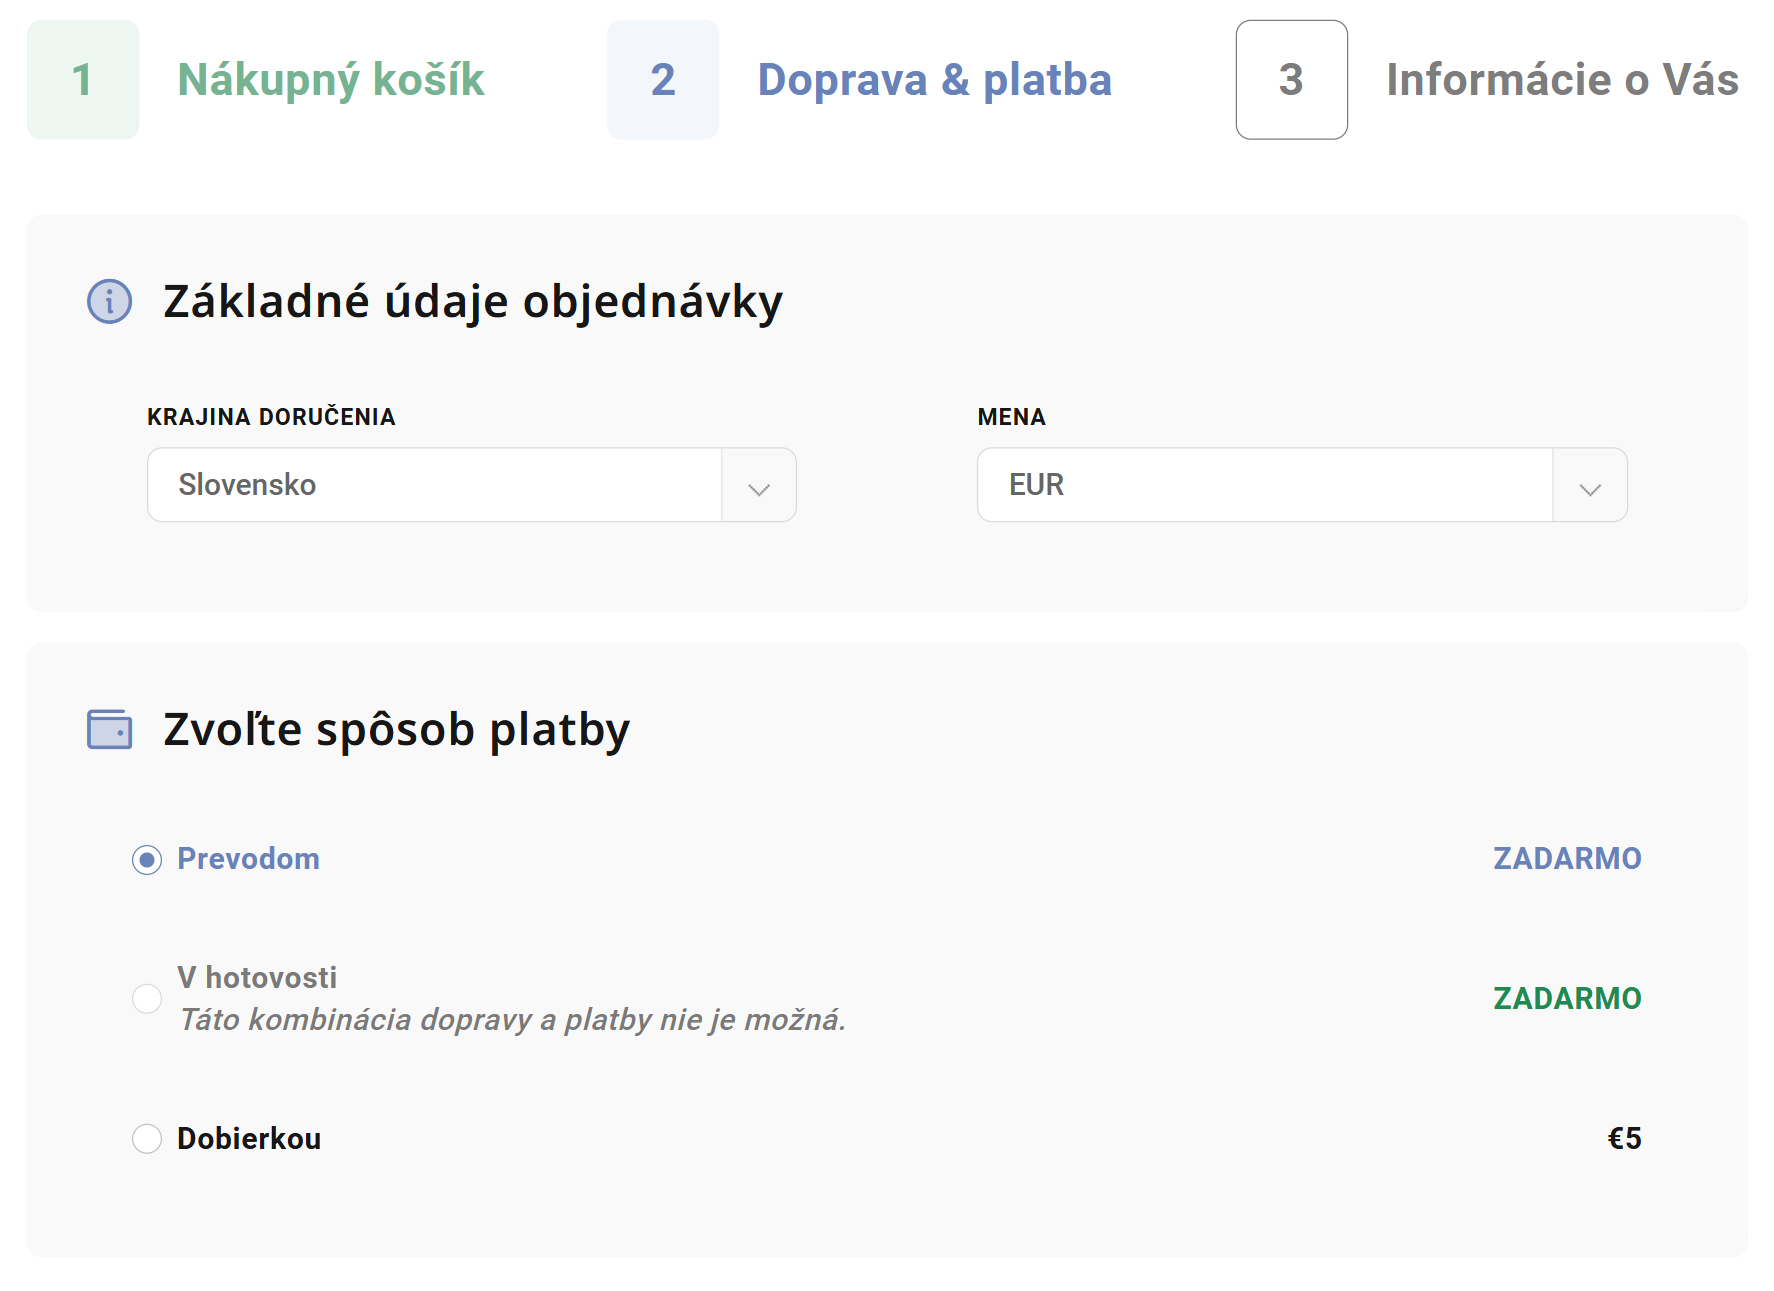Click the info icon beside Základné údaje objednávky
This screenshot has width=1774, height=1291.
click(x=108, y=301)
